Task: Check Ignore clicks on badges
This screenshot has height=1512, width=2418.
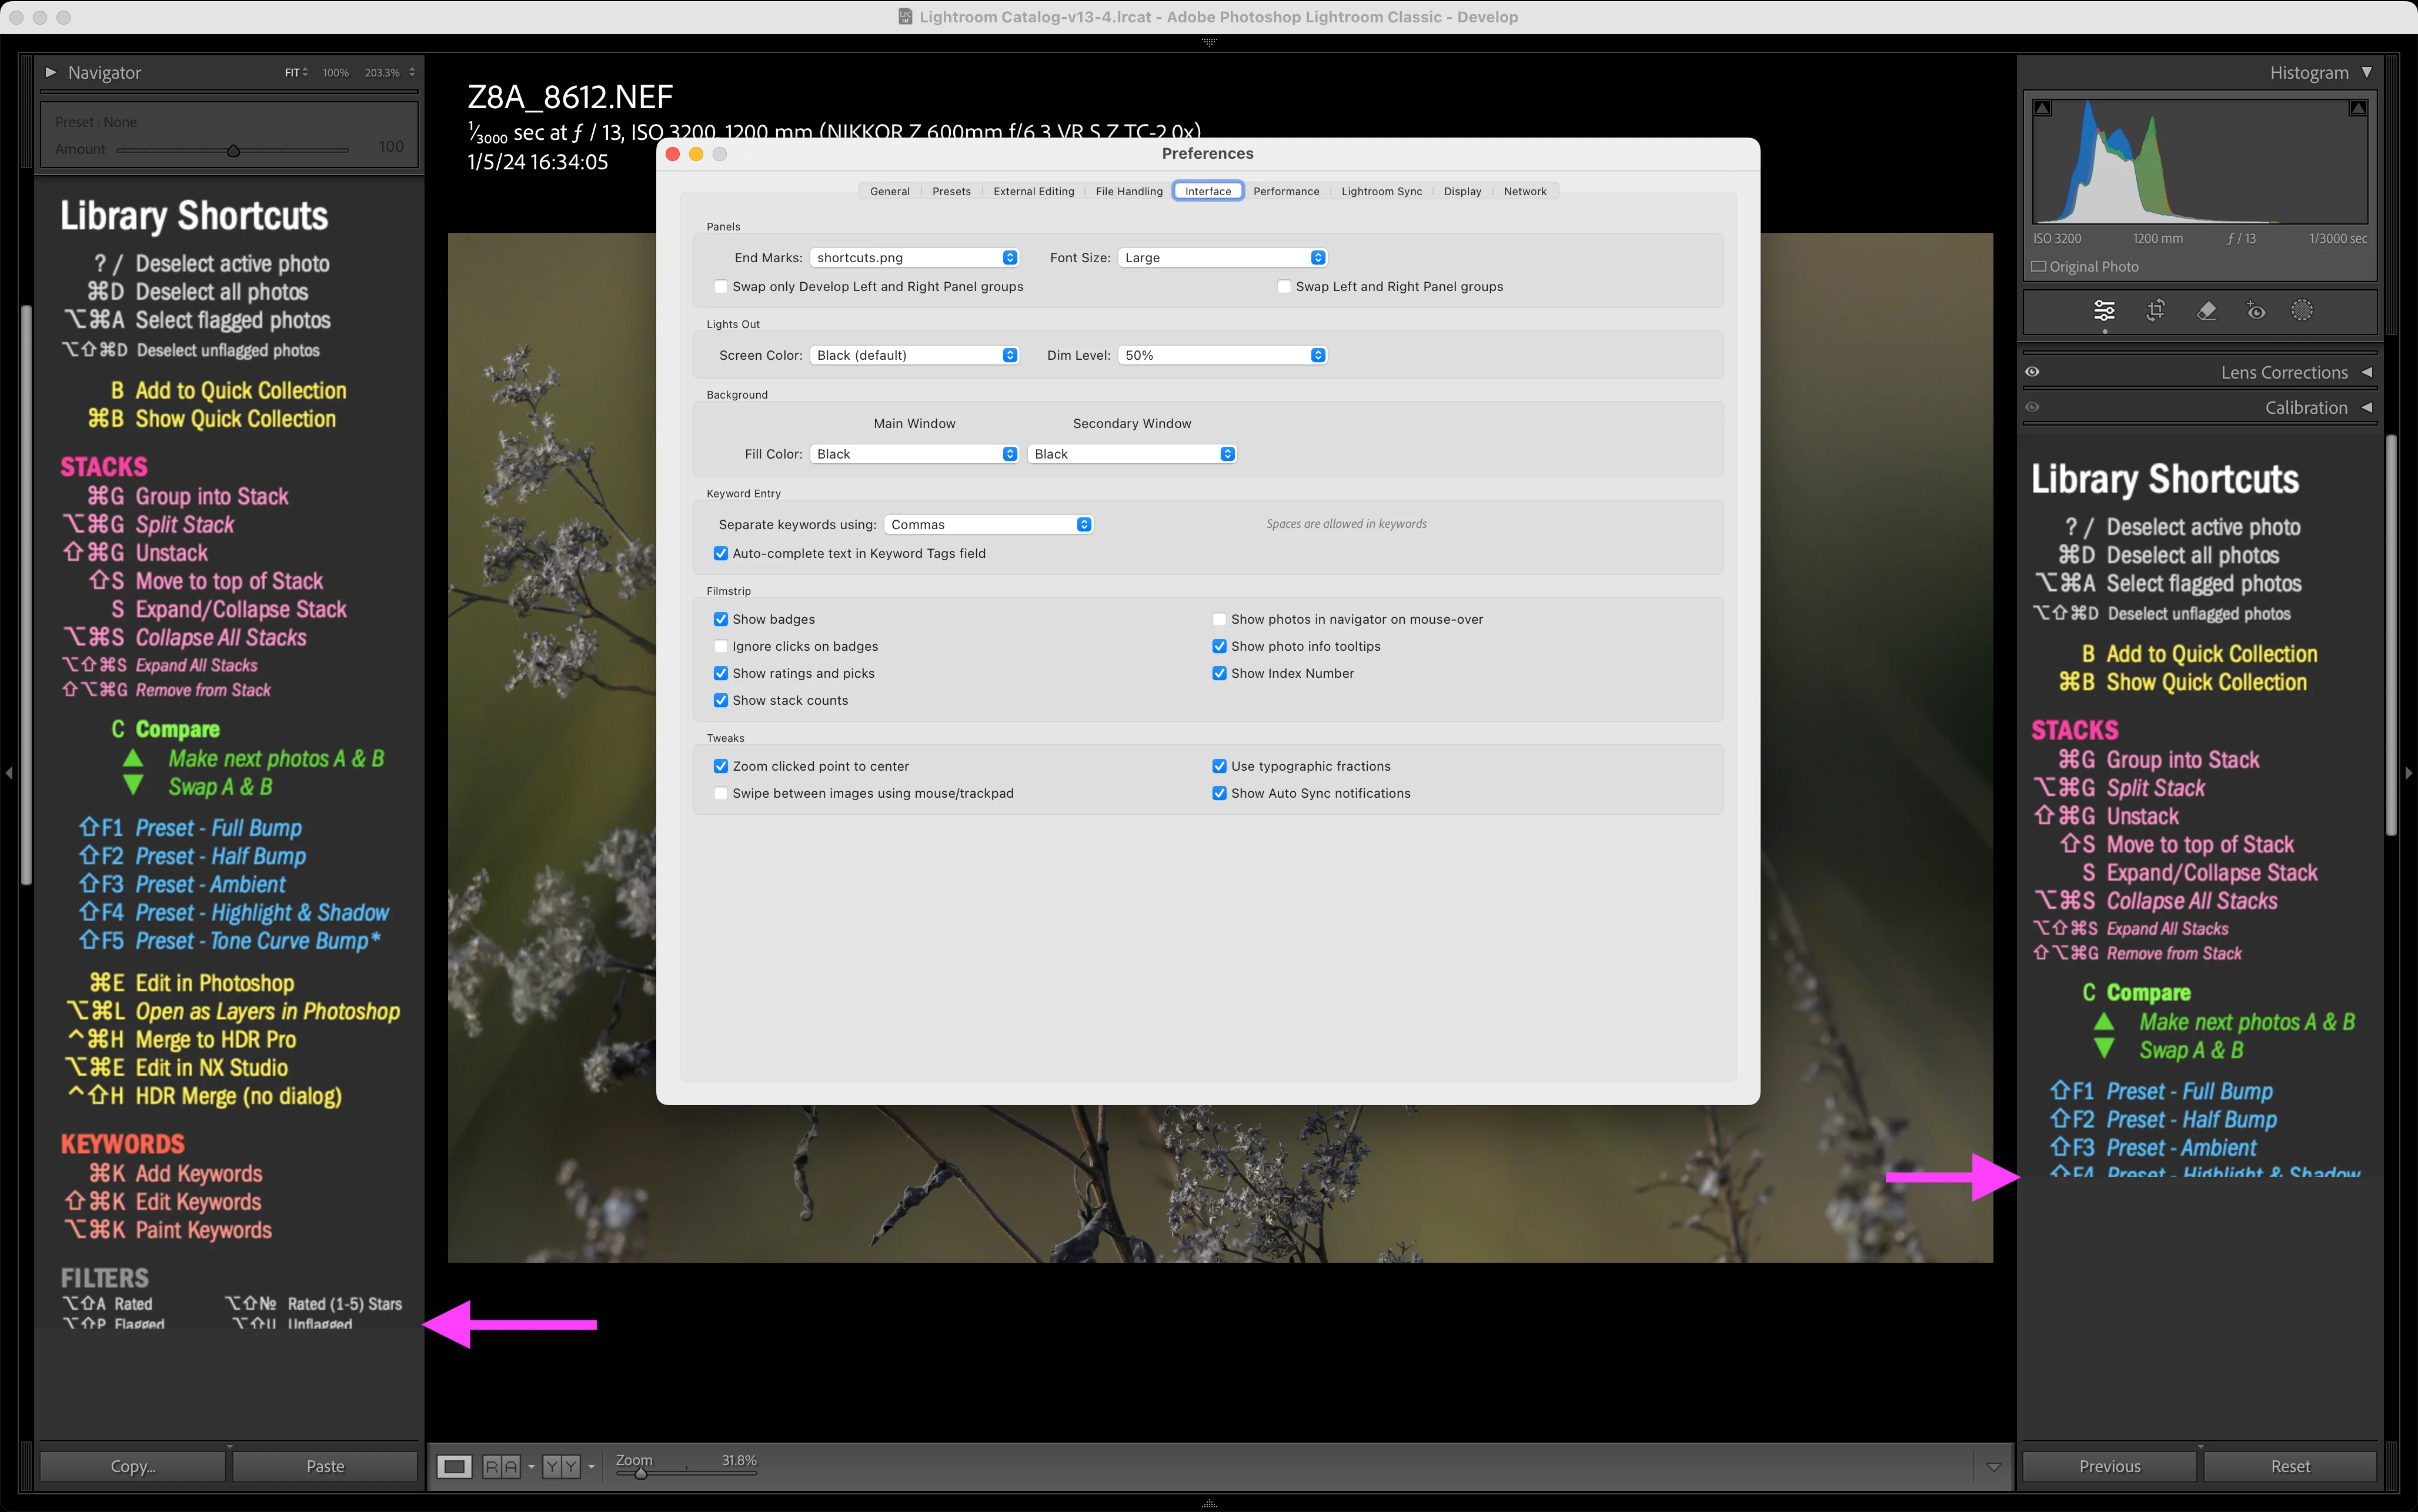Action: [x=720, y=646]
